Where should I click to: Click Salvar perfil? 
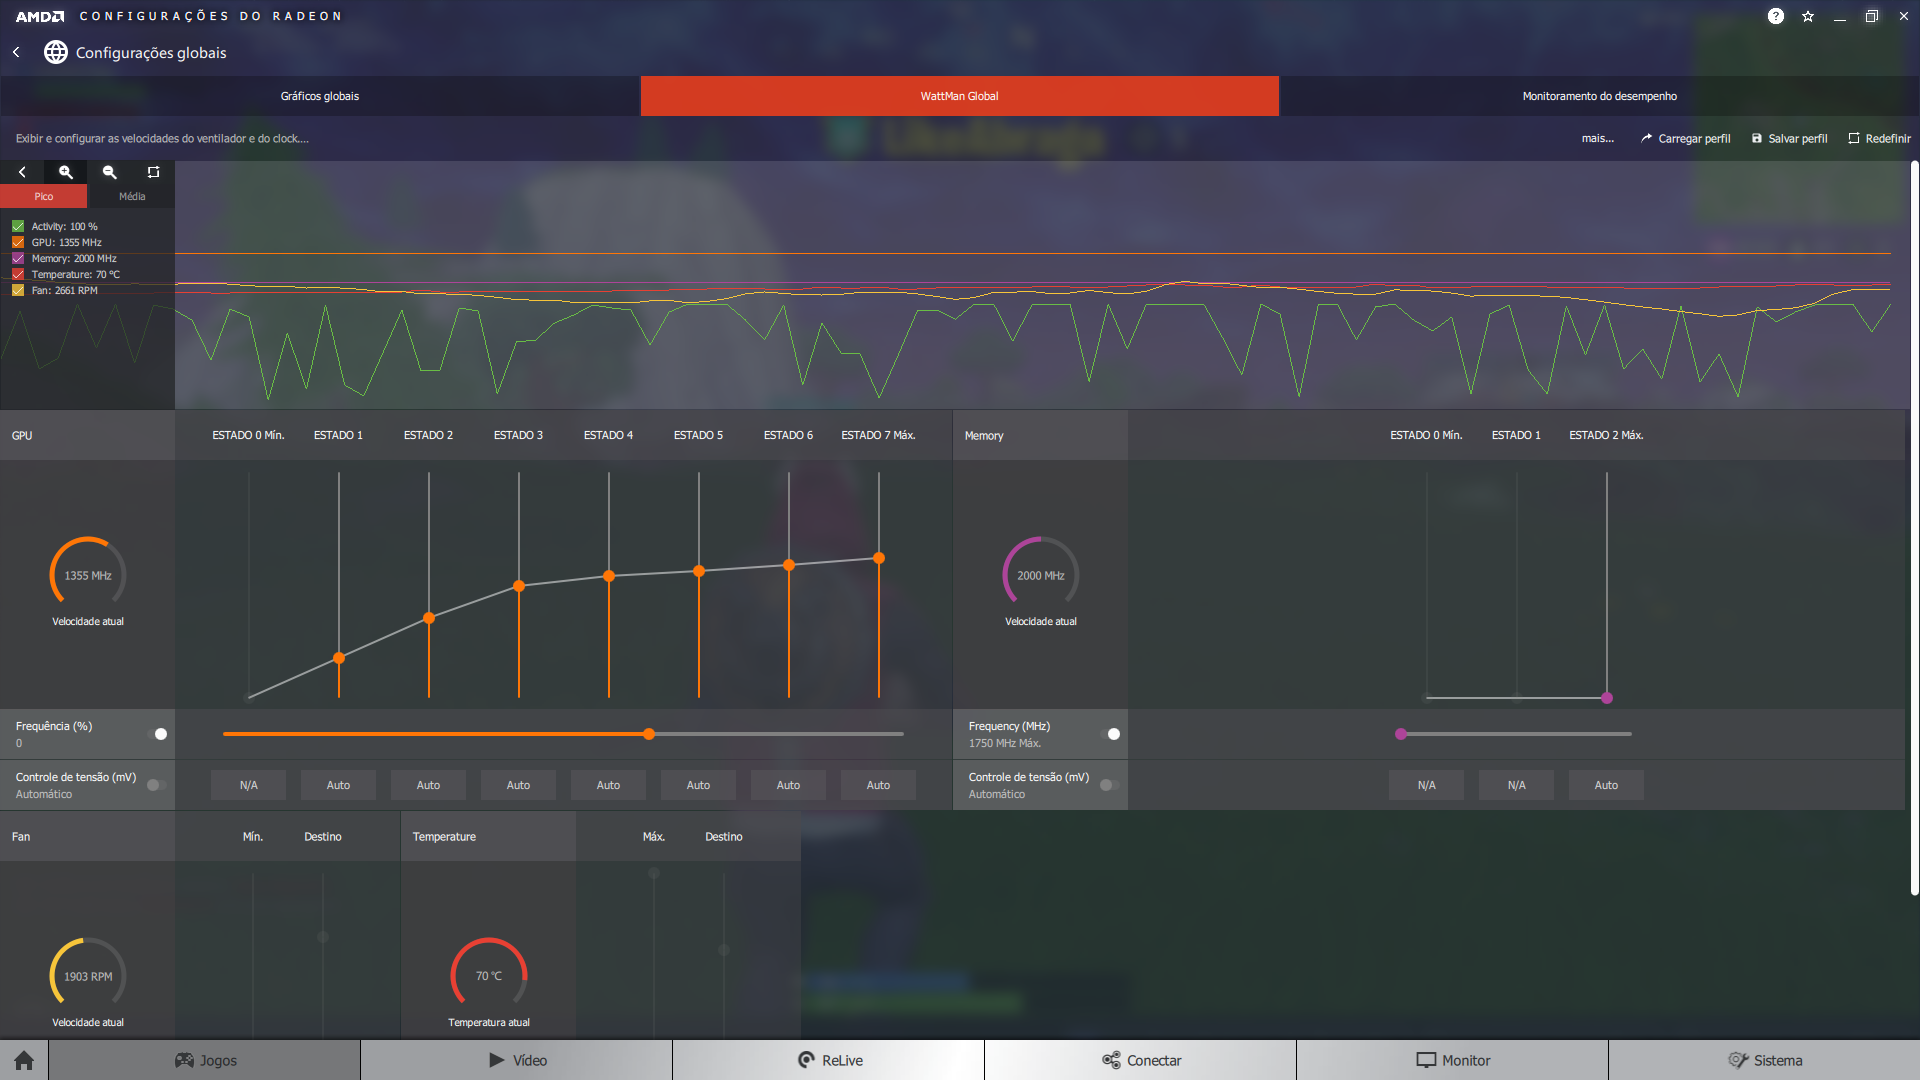(x=1790, y=139)
